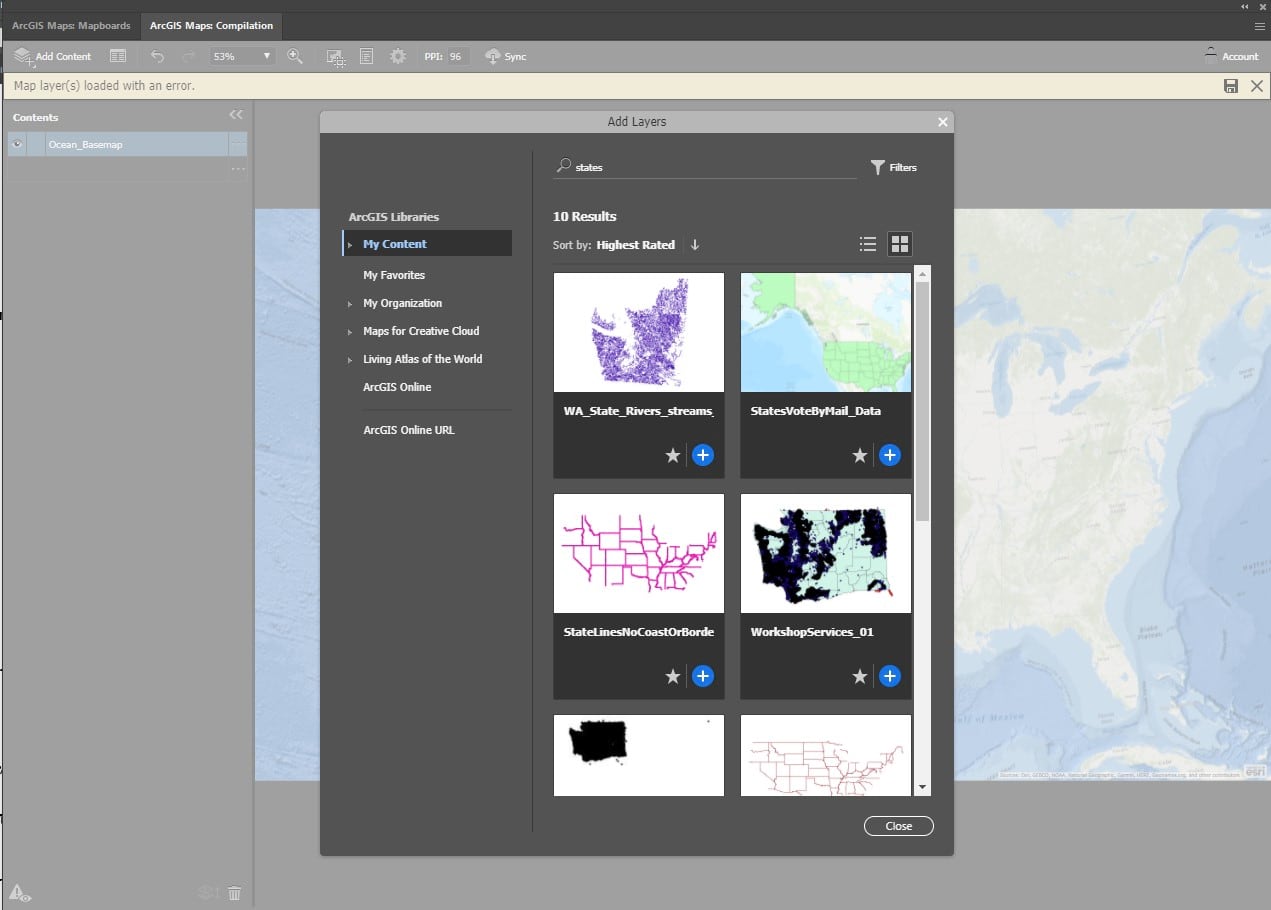This screenshot has height=910, width=1271.
Task: Add the WA_State_Rivers_streams layer with plus
Action: 703,456
